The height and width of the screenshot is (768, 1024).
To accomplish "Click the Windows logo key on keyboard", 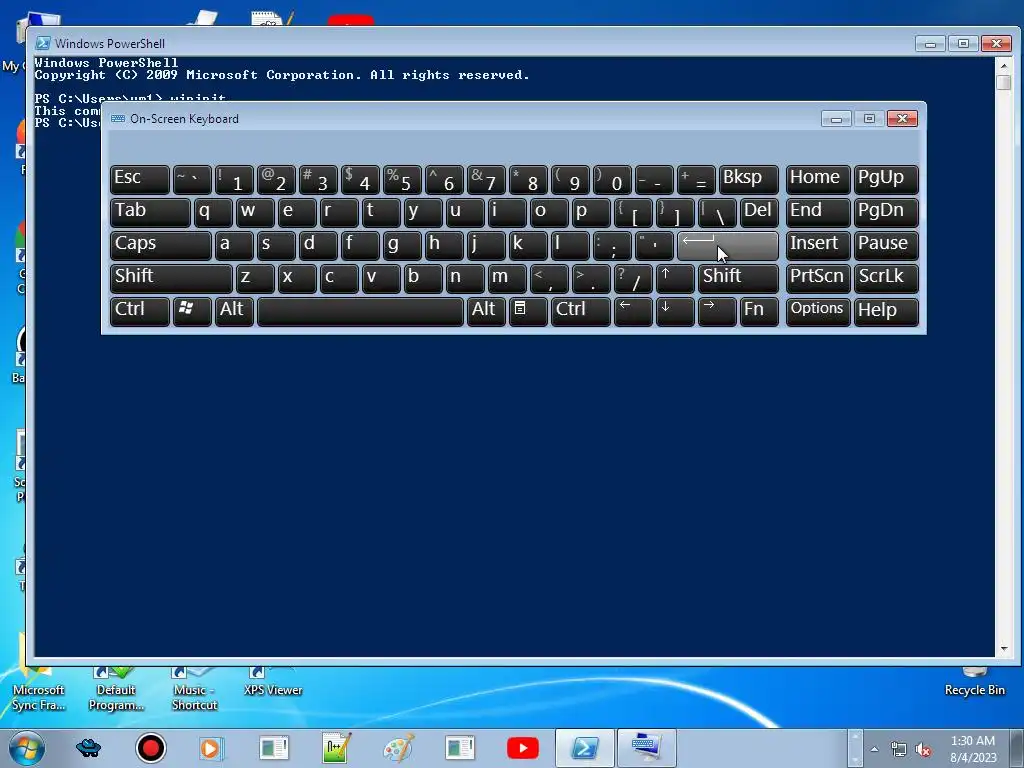I will (x=192, y=311).
